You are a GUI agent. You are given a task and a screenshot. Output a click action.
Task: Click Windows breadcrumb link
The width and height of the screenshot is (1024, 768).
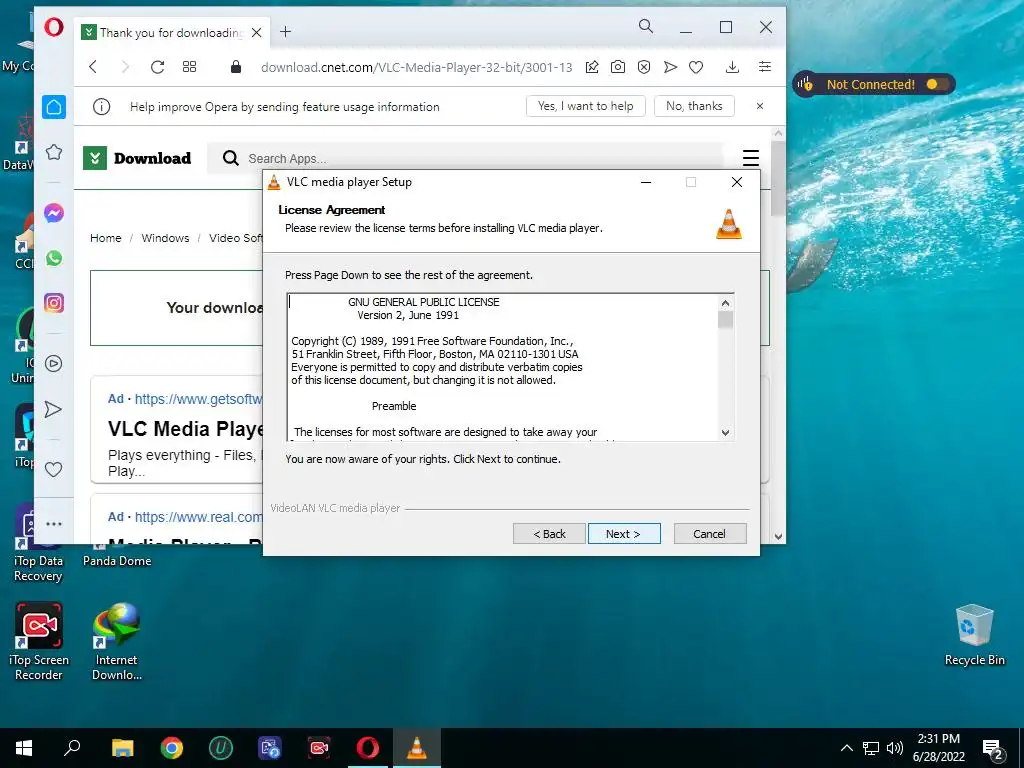tap(165, 238)
